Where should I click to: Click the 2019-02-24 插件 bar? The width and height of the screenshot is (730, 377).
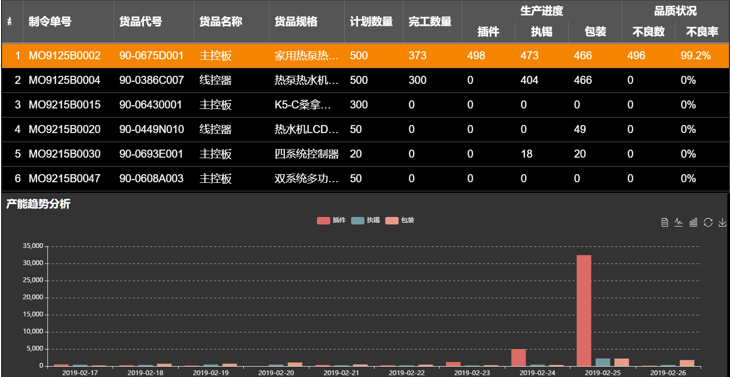pyautogui.click(x=519, y=357)
